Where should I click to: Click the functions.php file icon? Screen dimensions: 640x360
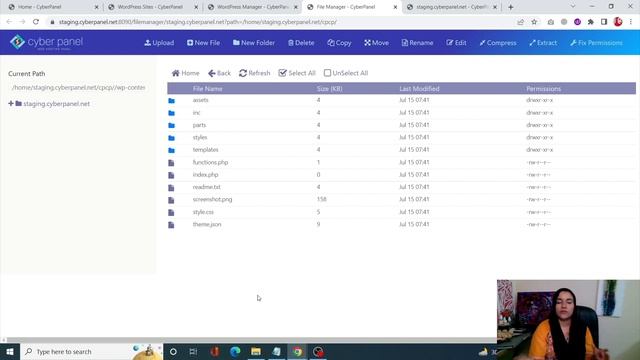tap(171, 163)
